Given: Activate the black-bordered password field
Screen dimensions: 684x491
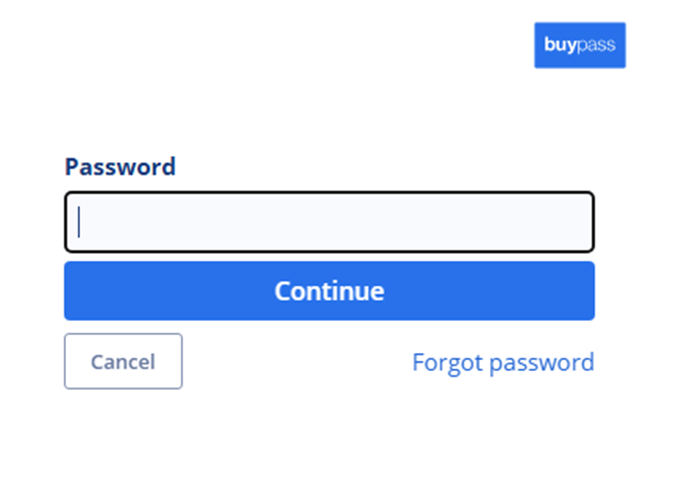Looking at the screenshot, I should [329, 222].
